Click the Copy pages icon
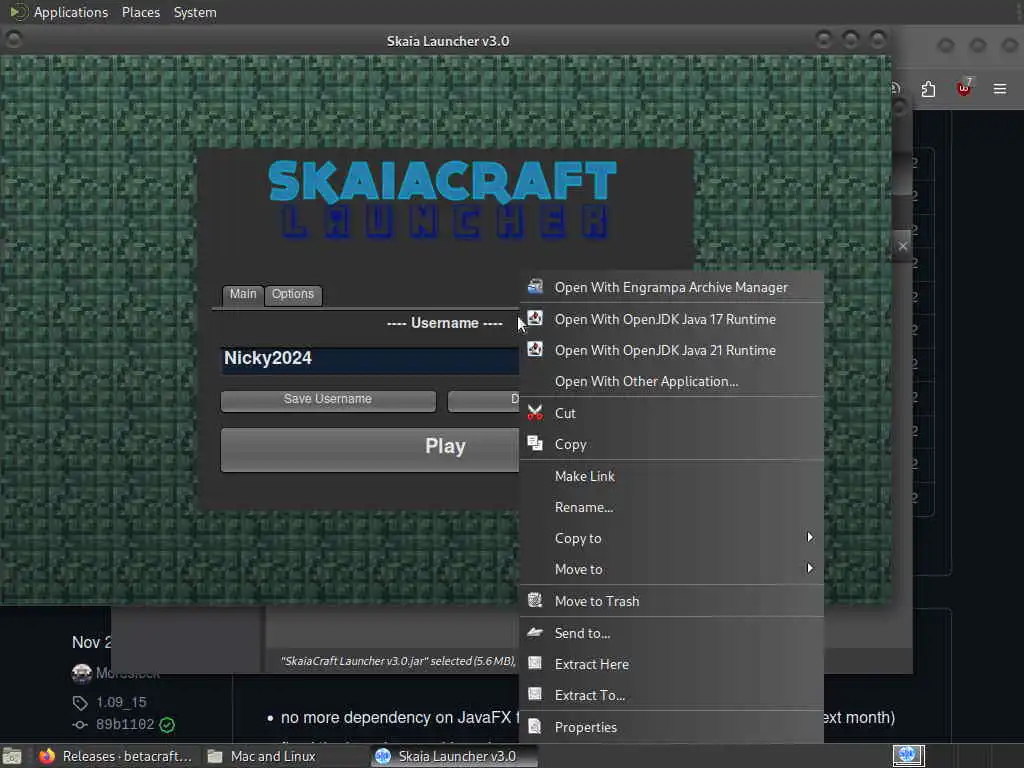The width and height of the screenshot is (1024, 768). tap(535, 443)
